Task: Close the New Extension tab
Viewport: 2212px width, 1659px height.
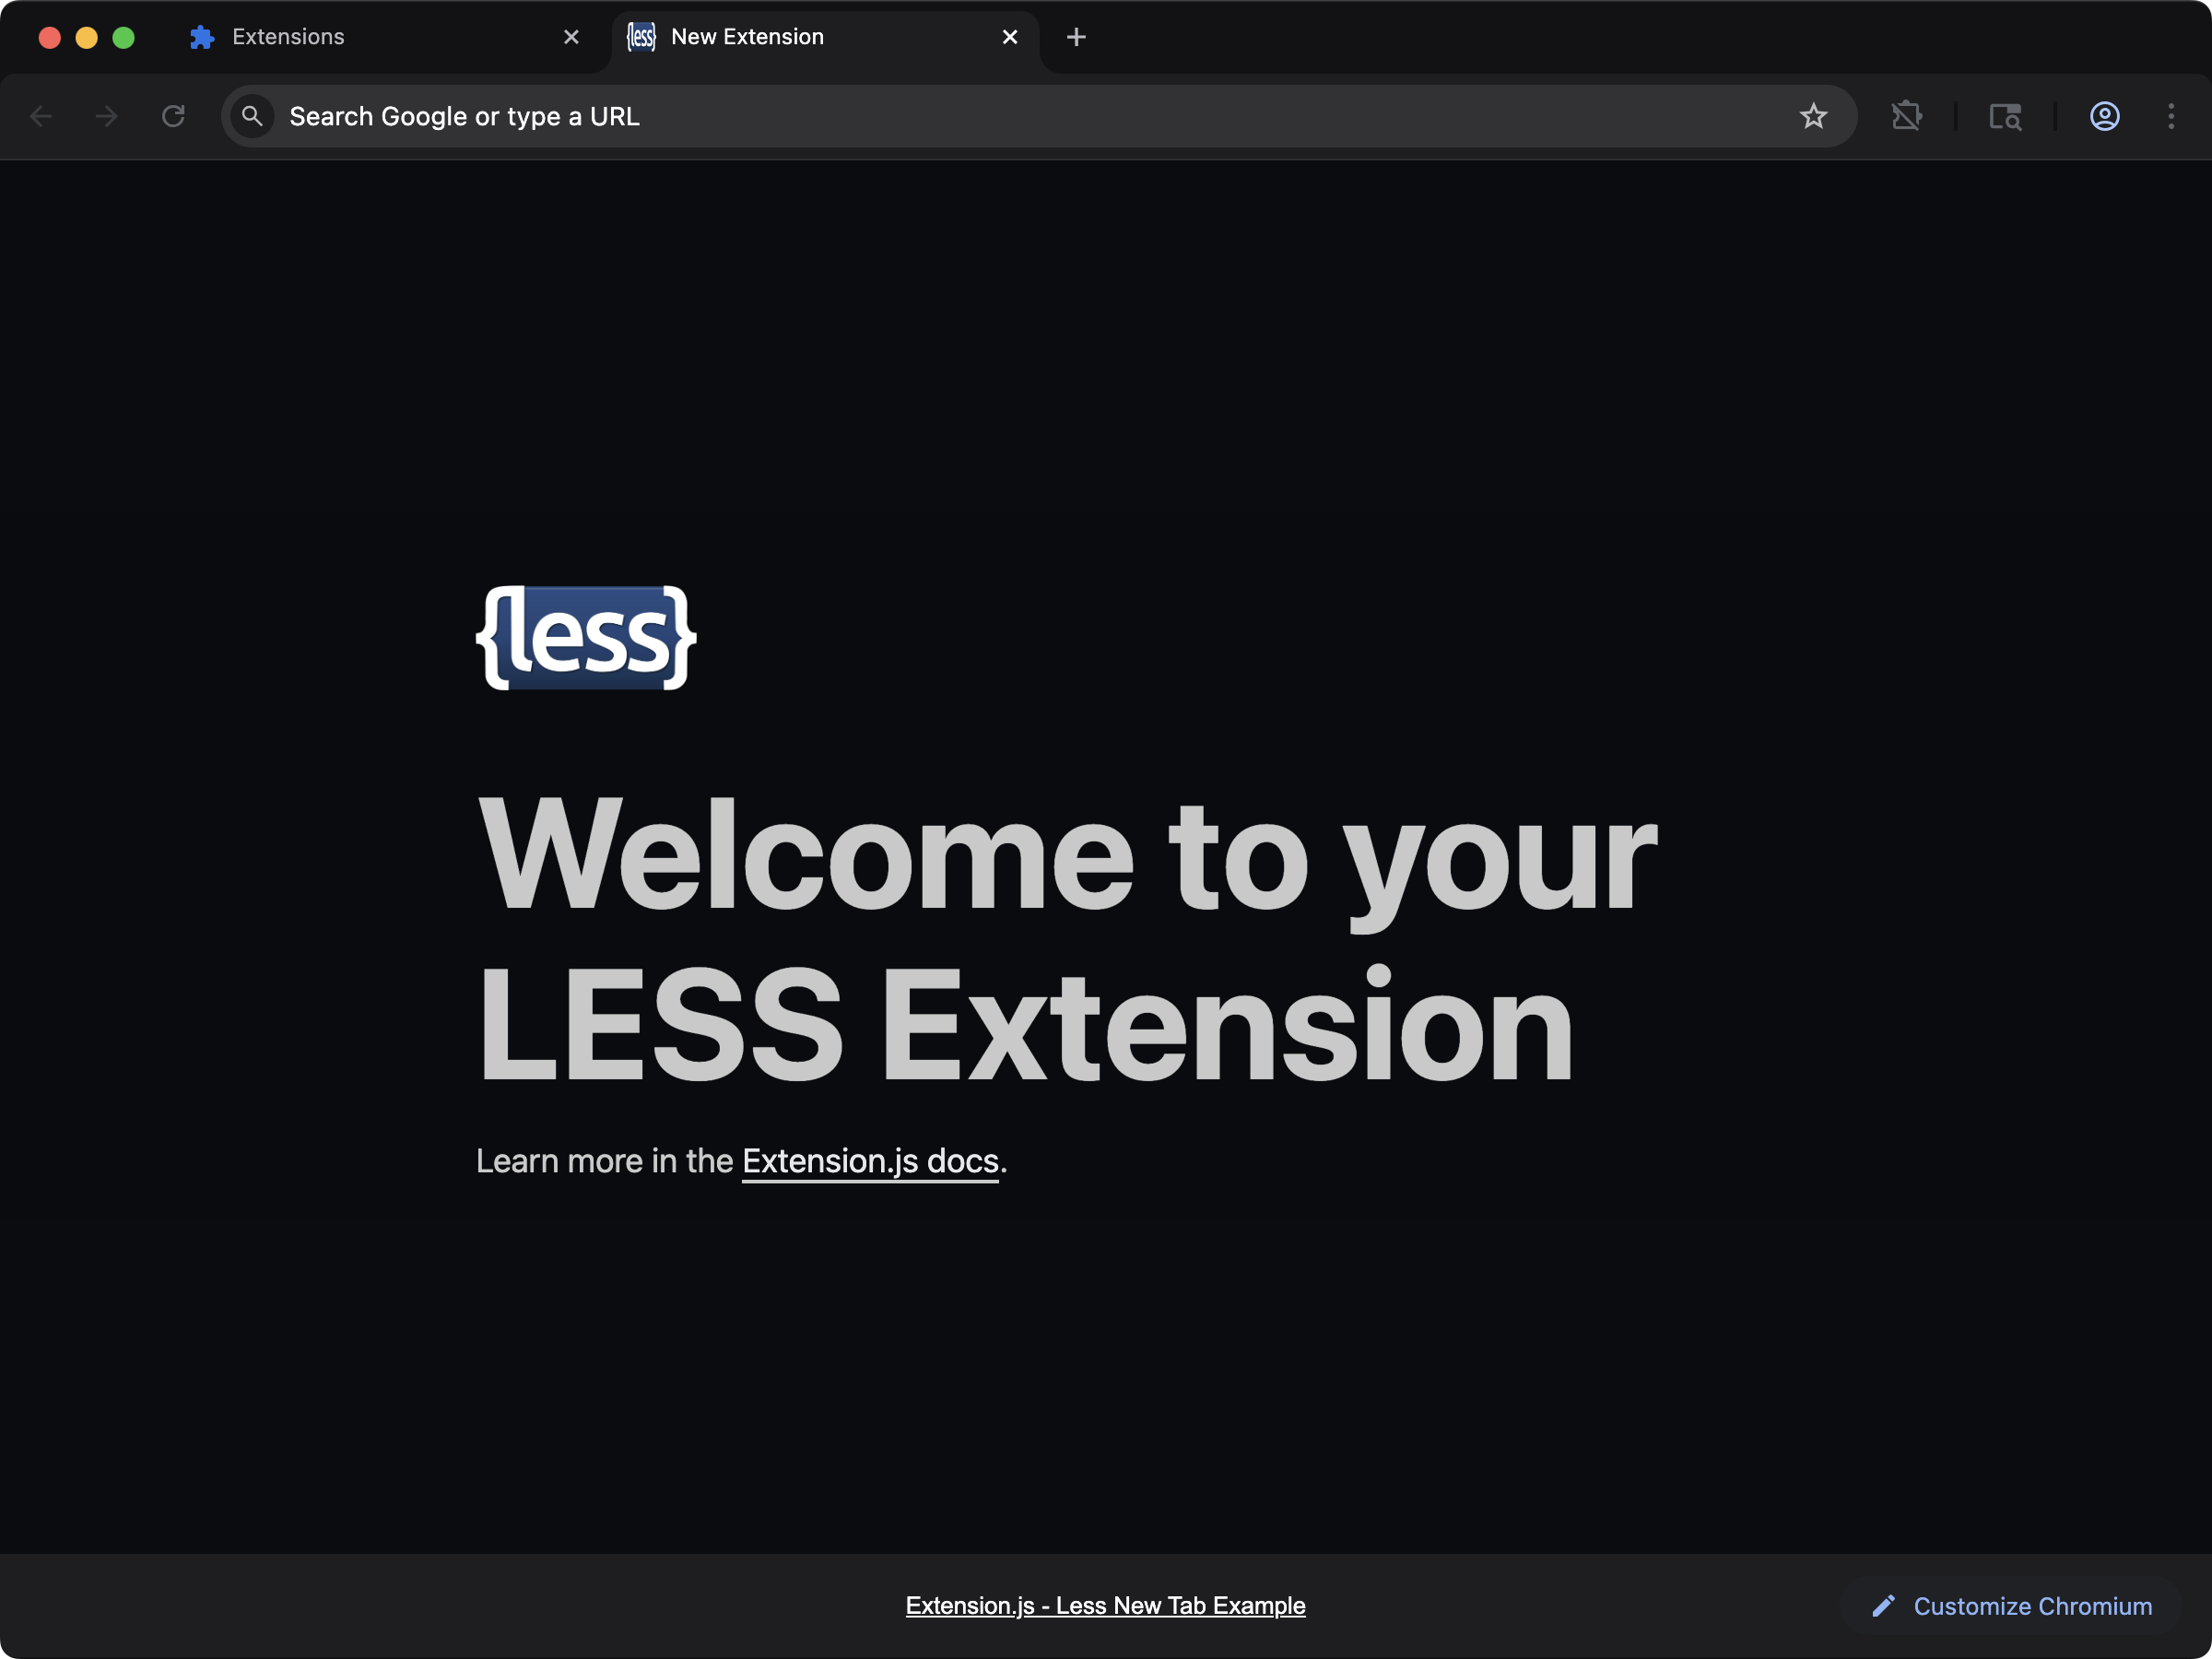Action: tap(1010, 37)
